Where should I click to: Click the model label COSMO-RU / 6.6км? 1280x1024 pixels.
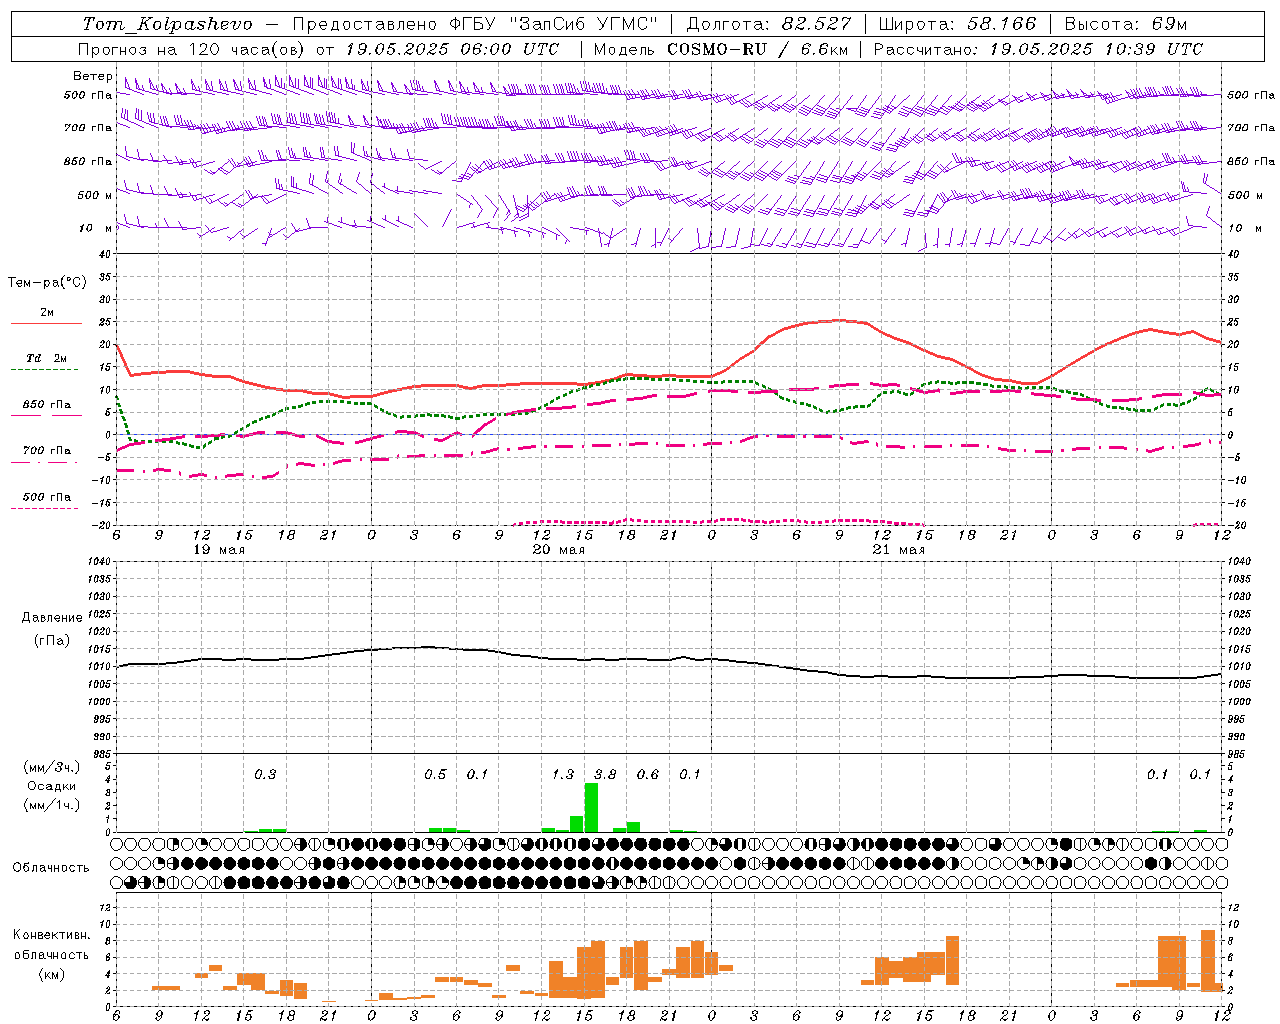[x=758, y=49]
